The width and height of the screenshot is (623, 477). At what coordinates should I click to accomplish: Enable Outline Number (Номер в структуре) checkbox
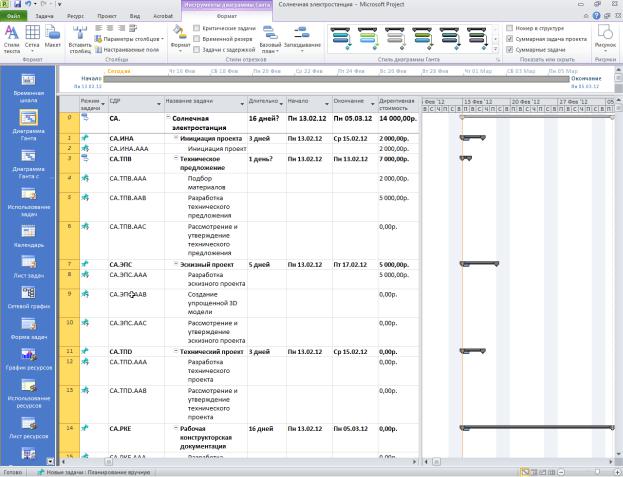pyautogui.click(x=509, y=28)
